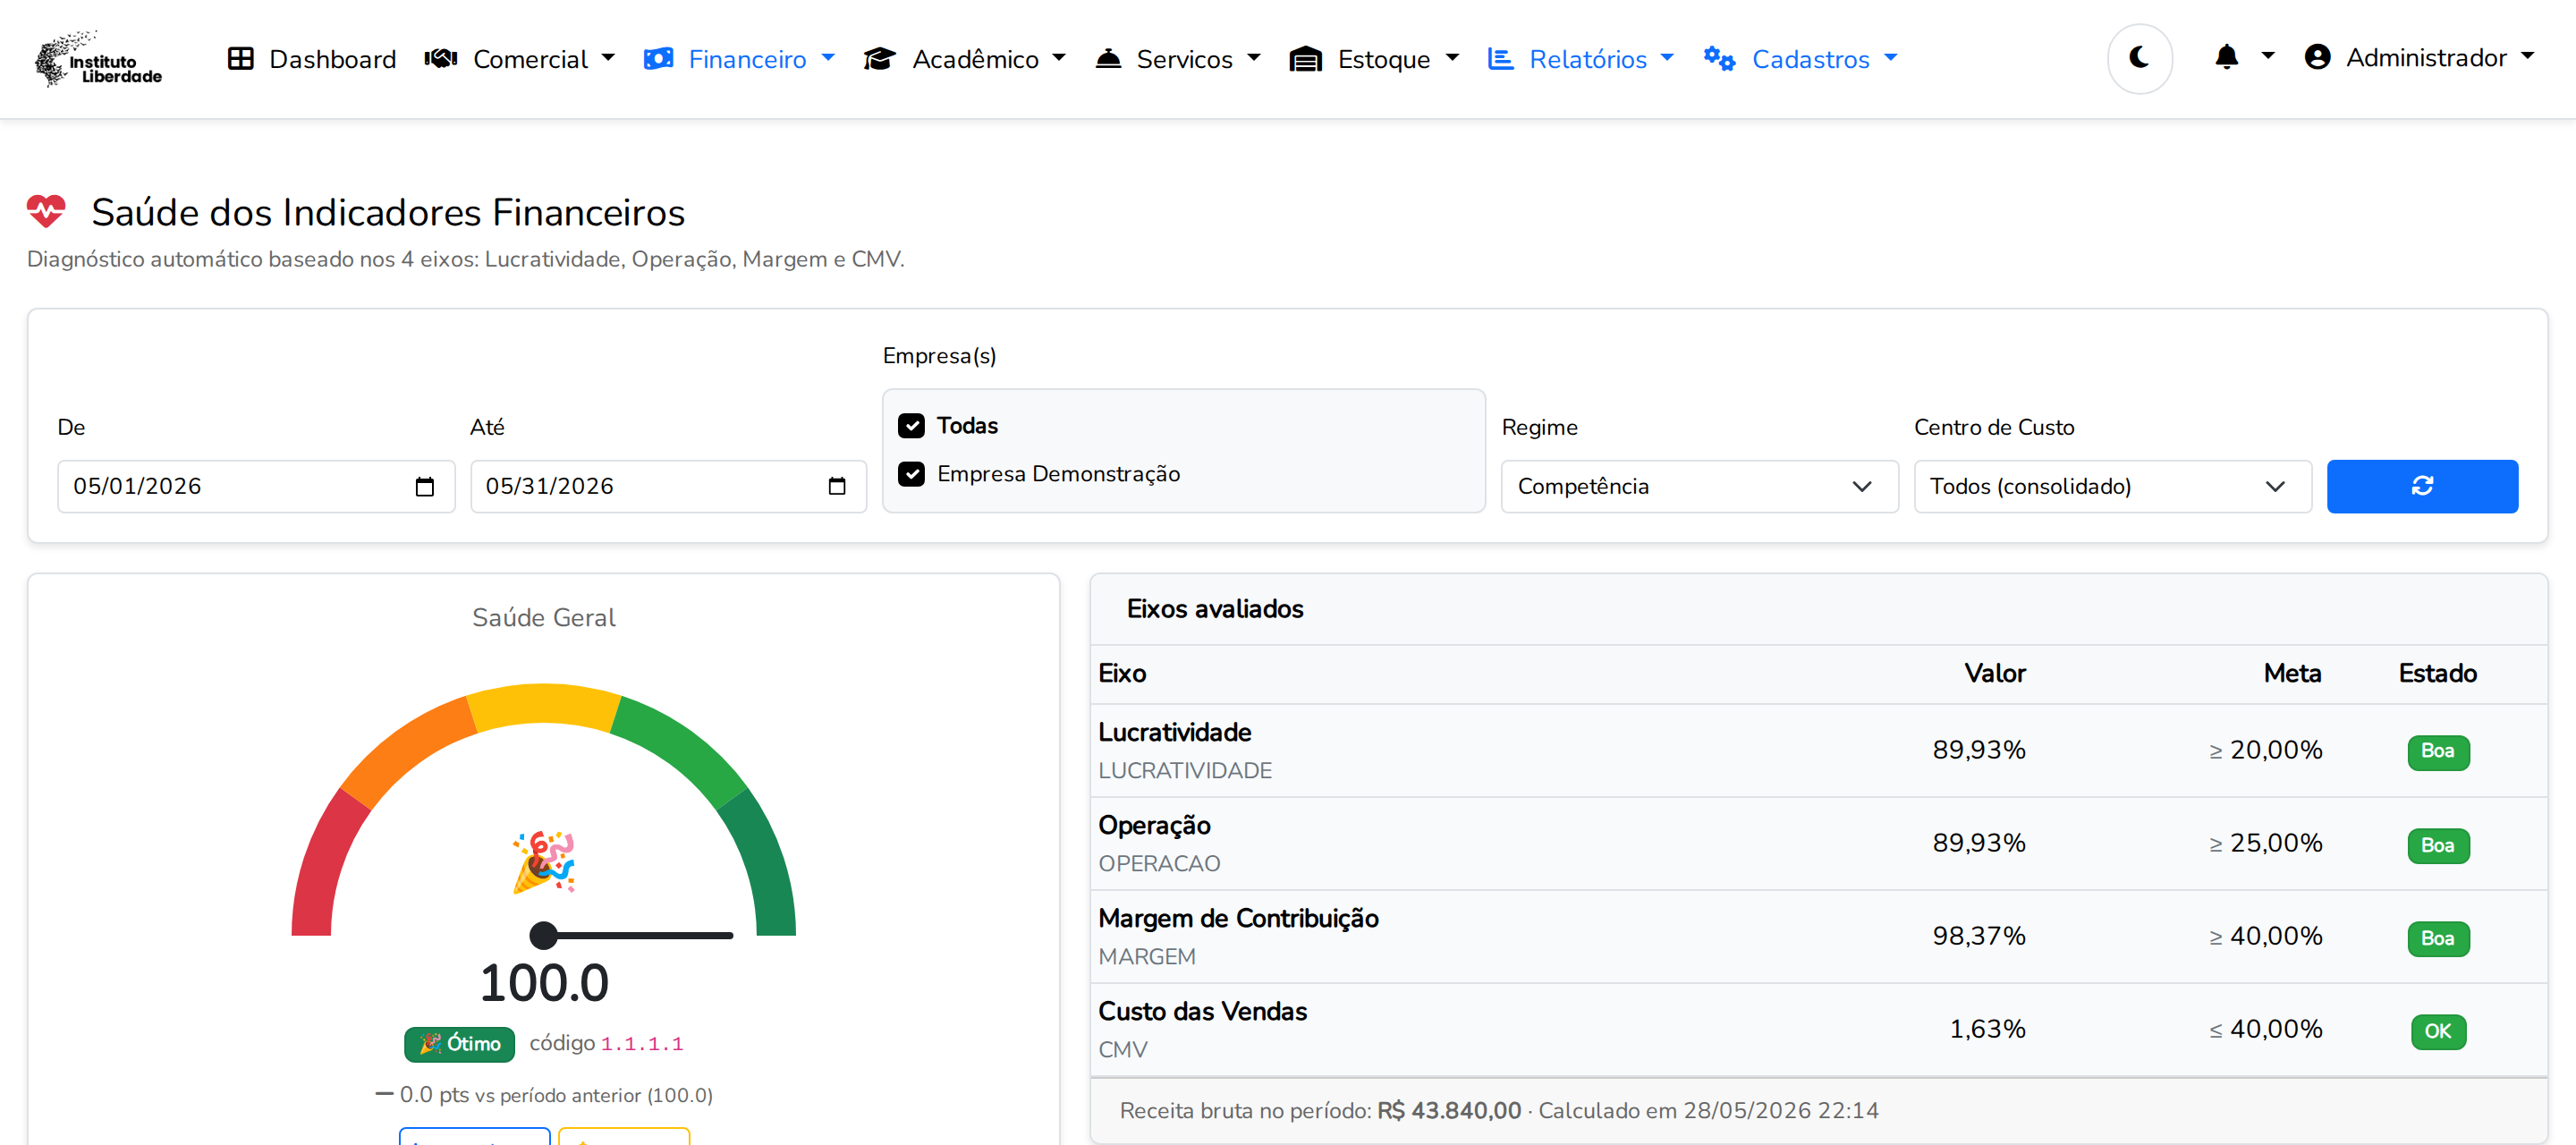Expand the Estoque menu
2576x1145 pixels.
coord(1374,59)
